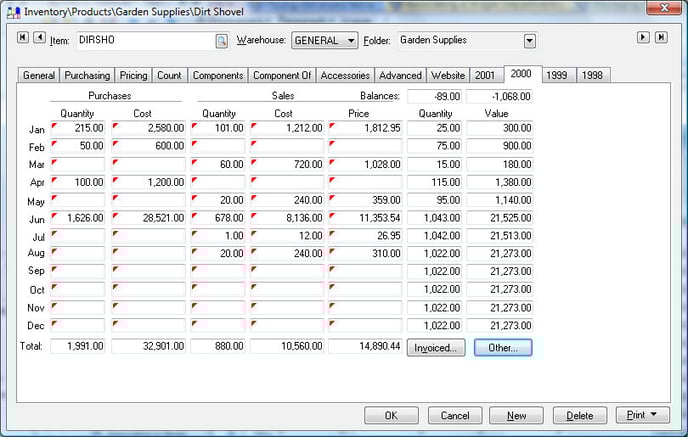Go to last record arrow
The image size is (688, 437).
(x=661, y=37)
